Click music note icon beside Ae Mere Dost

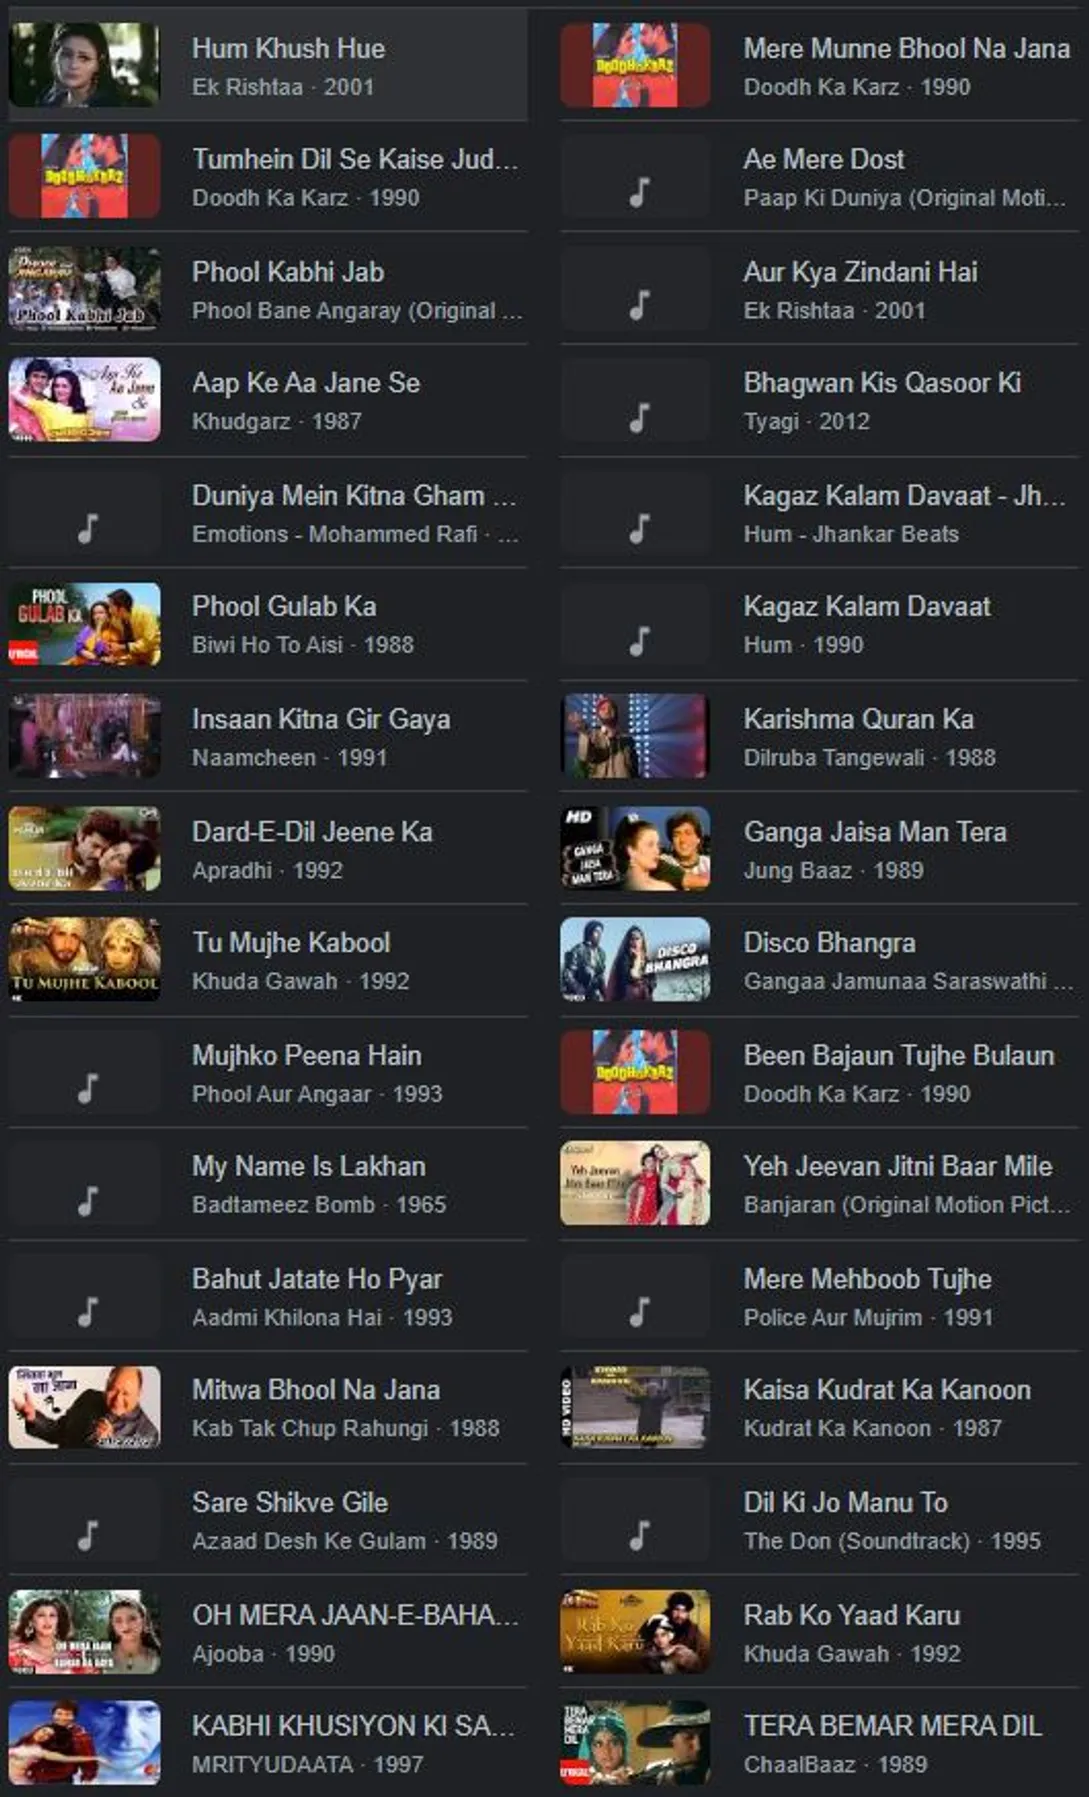639,190
